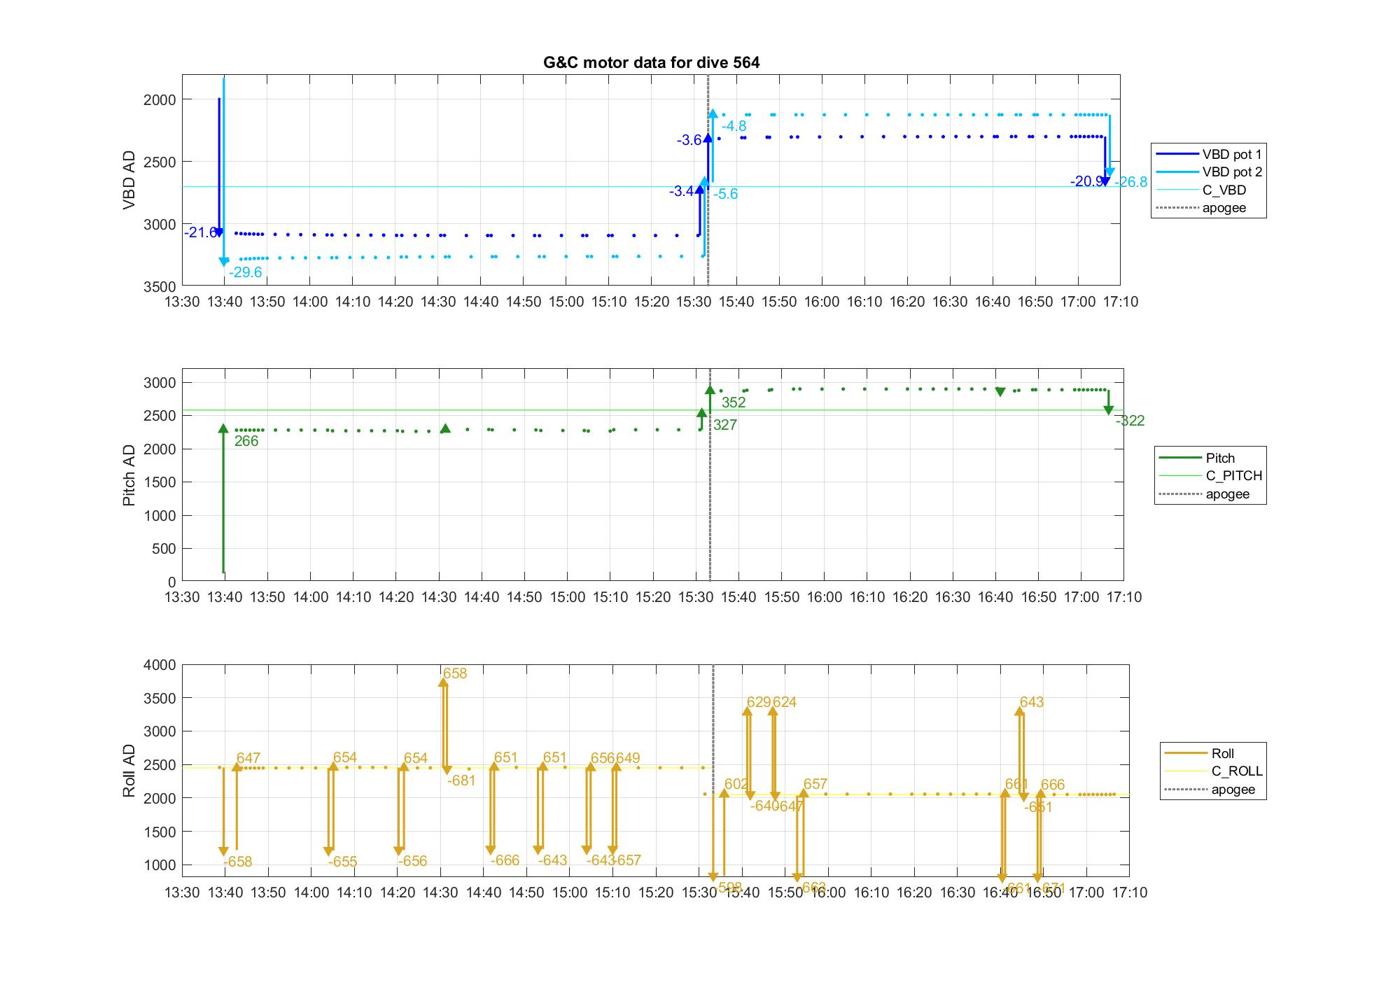Click the "658" roll label at the peak
The width and height of the screenshot is (1400, 986).
[x=455, y=674]
